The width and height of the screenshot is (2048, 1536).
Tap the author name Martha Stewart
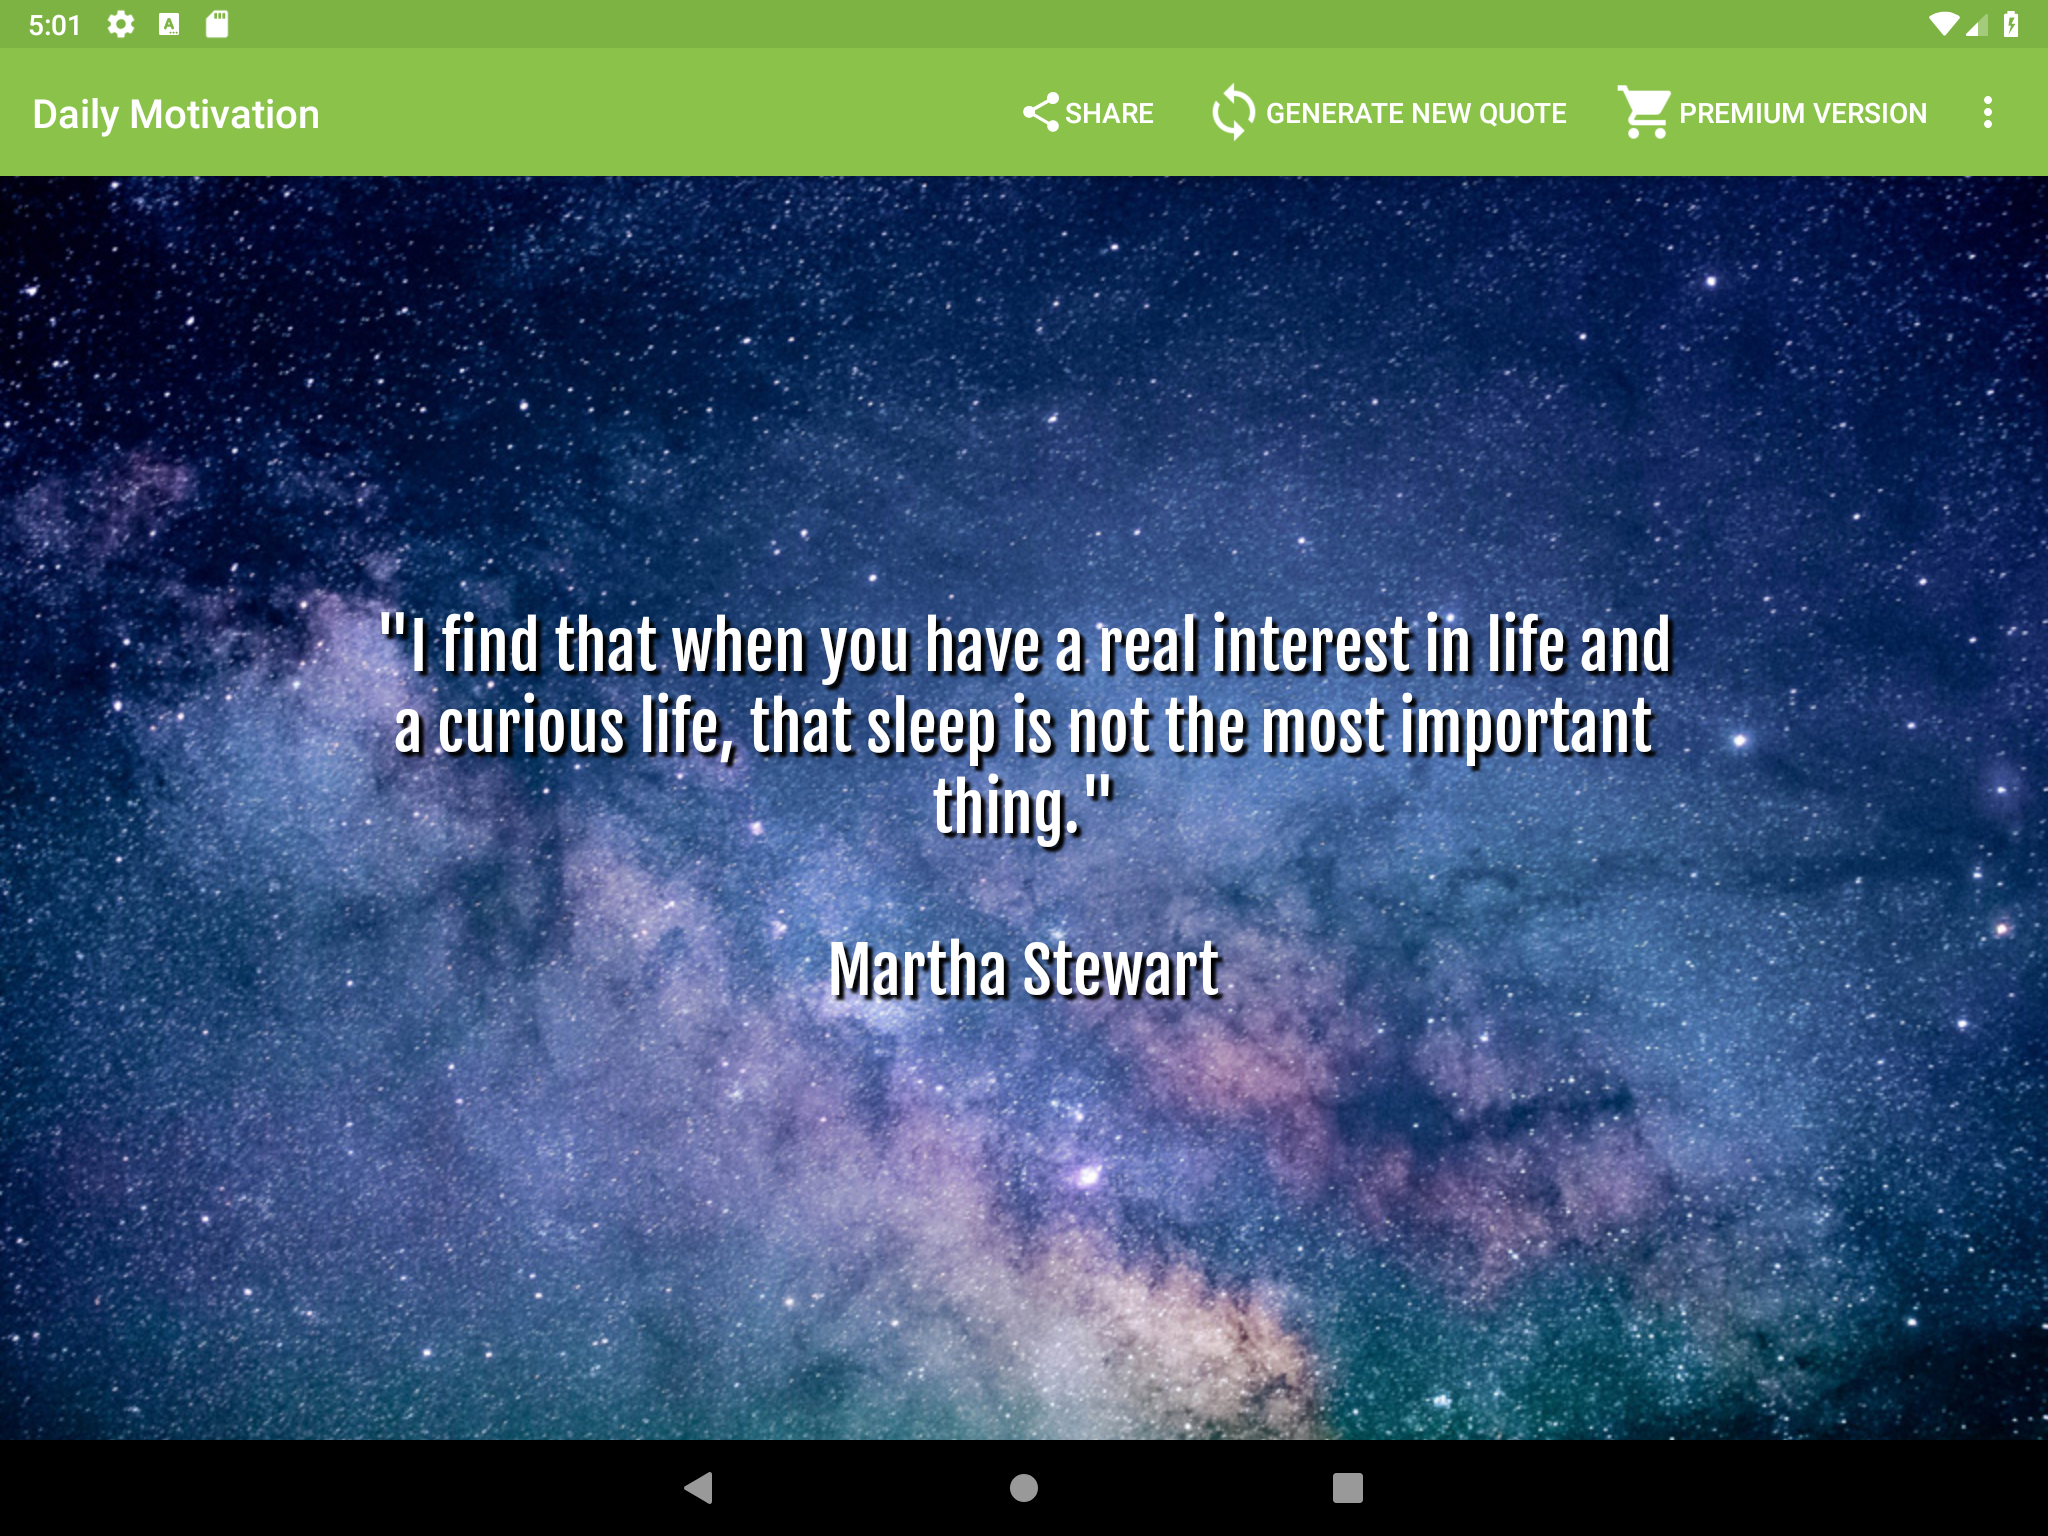[x=1024, y=969]
